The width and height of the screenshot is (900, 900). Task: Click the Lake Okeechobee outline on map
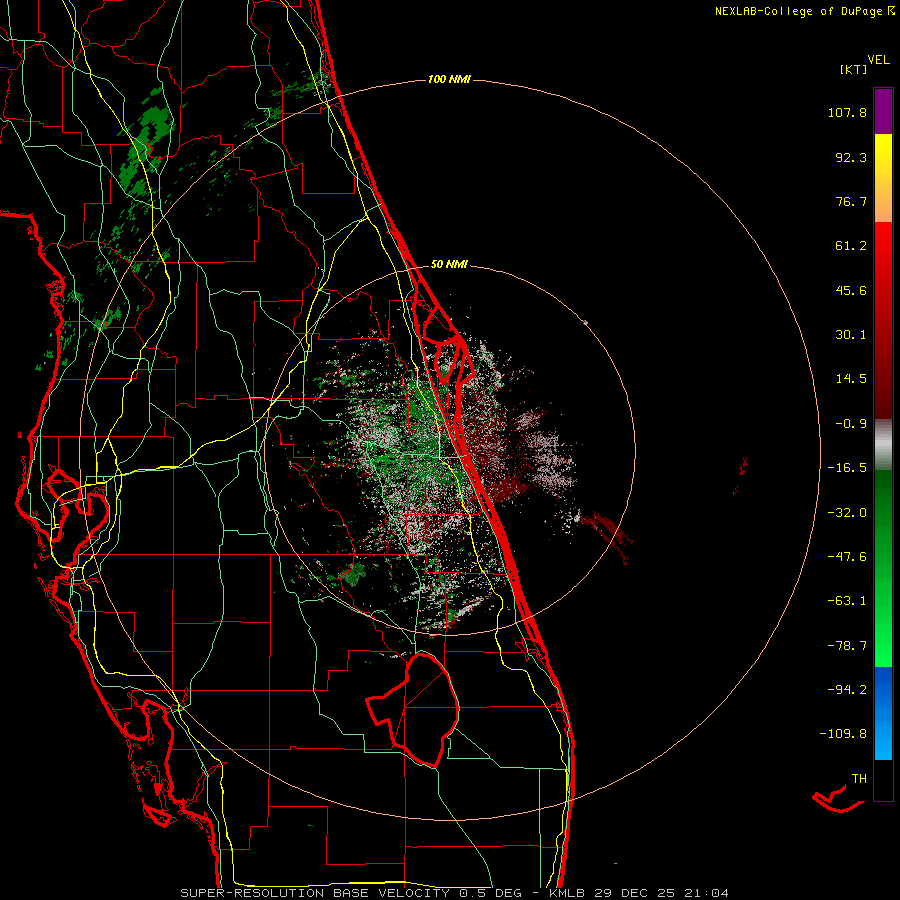[414, 709]
